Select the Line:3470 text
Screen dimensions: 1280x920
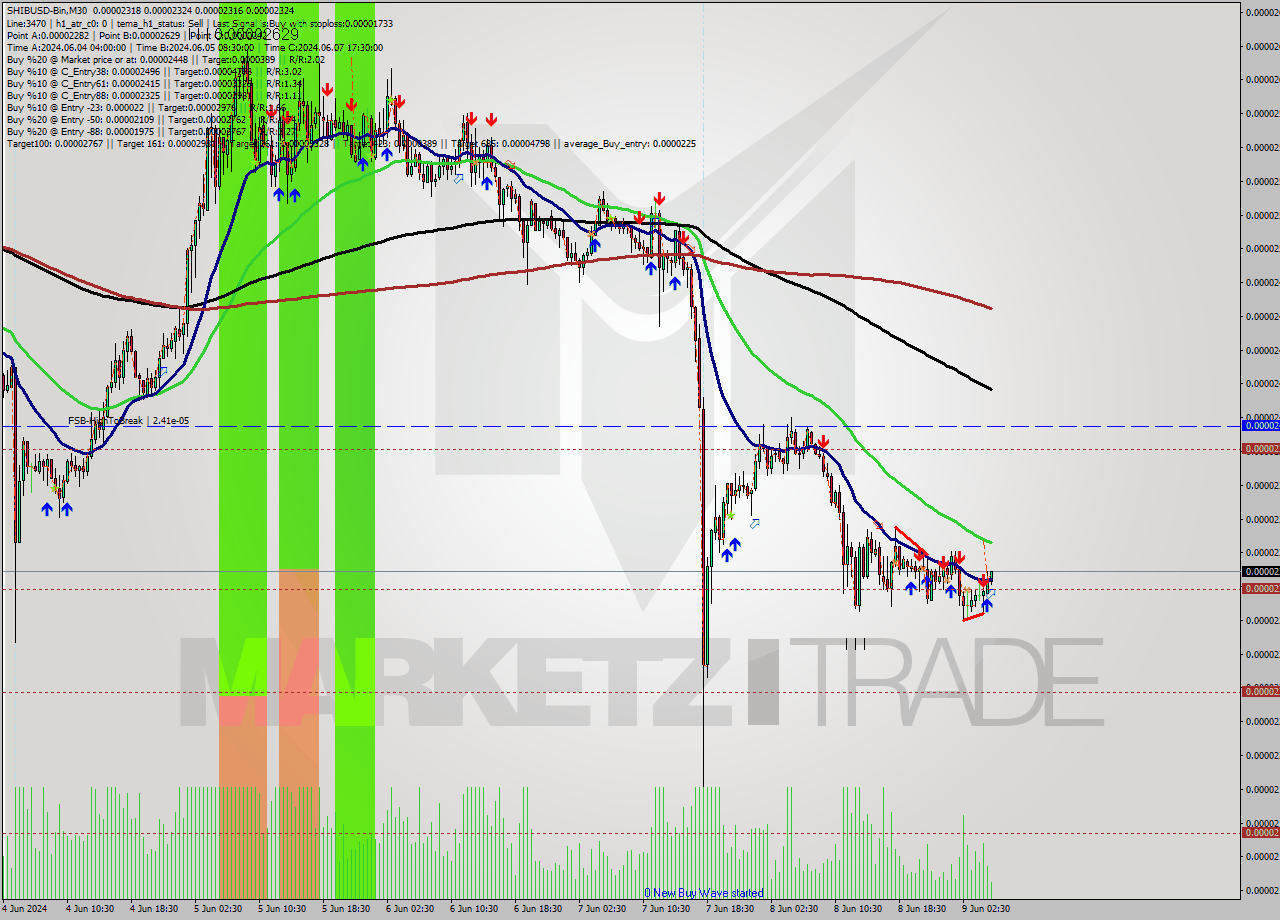pos(26,22)
